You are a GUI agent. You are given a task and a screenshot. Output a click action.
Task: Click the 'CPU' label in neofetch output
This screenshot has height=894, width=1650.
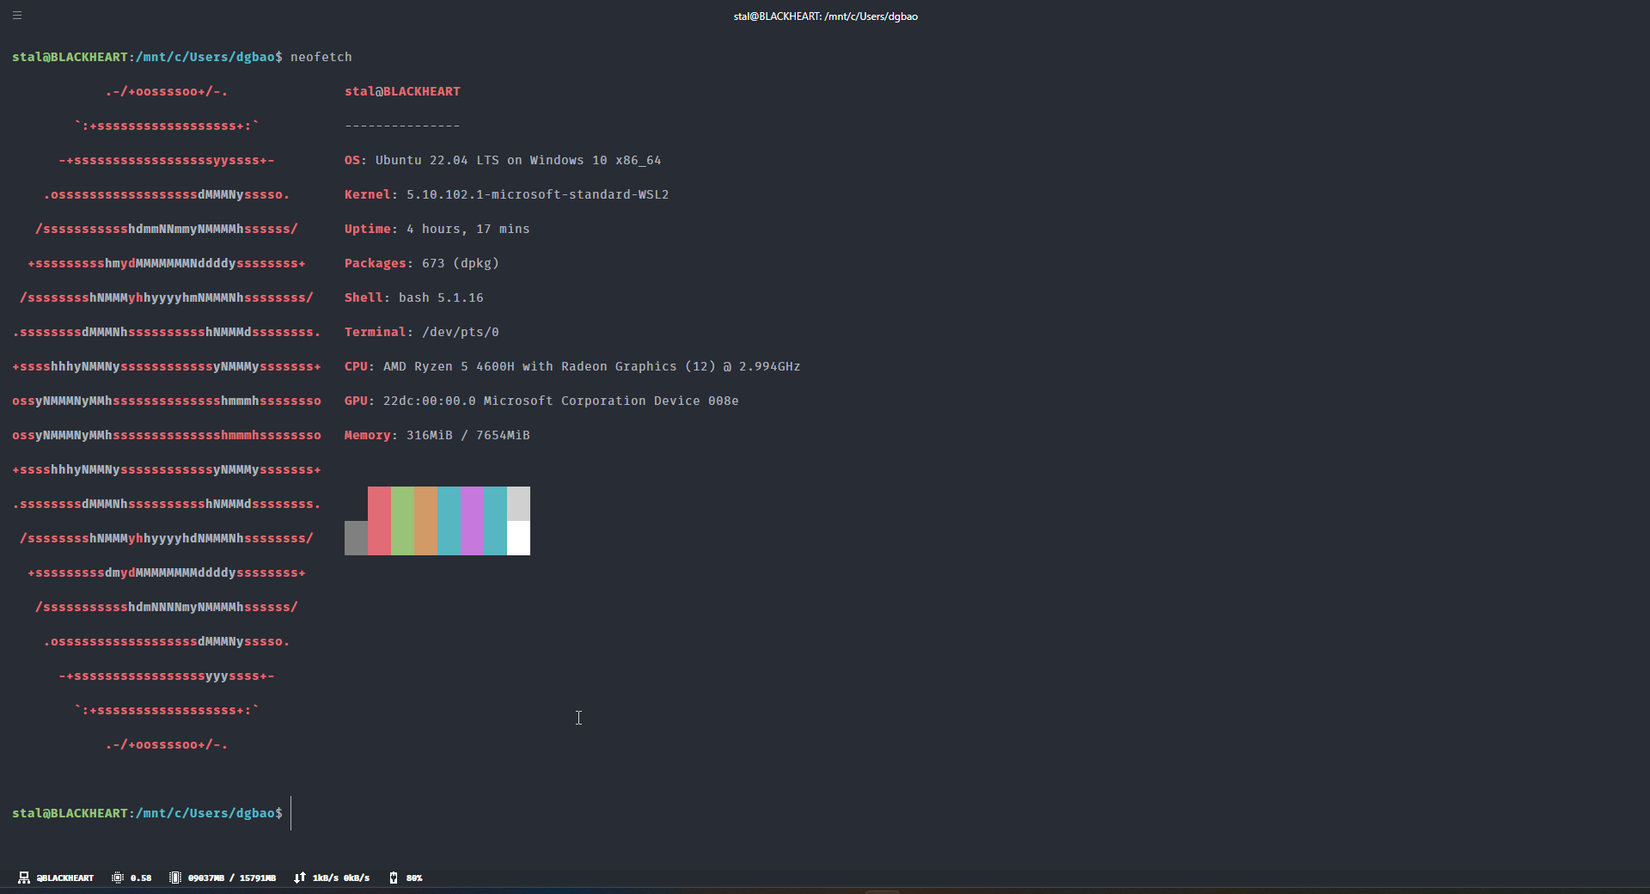click(x=356, y=367)
